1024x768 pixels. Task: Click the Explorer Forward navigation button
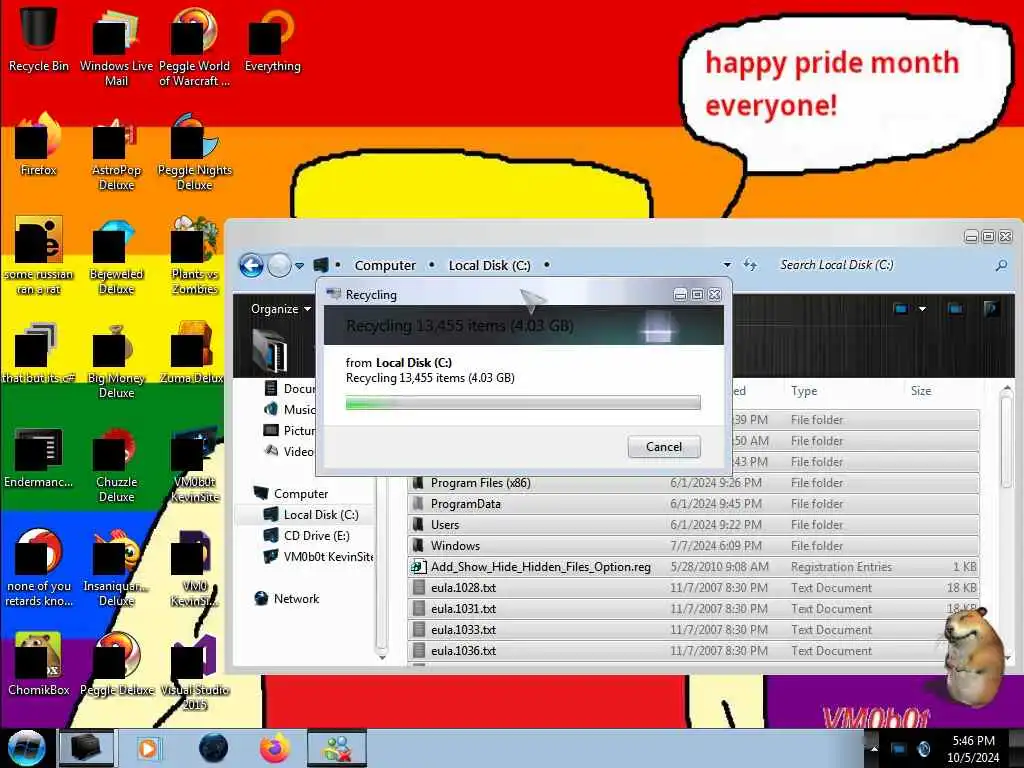tap(280, 266)
